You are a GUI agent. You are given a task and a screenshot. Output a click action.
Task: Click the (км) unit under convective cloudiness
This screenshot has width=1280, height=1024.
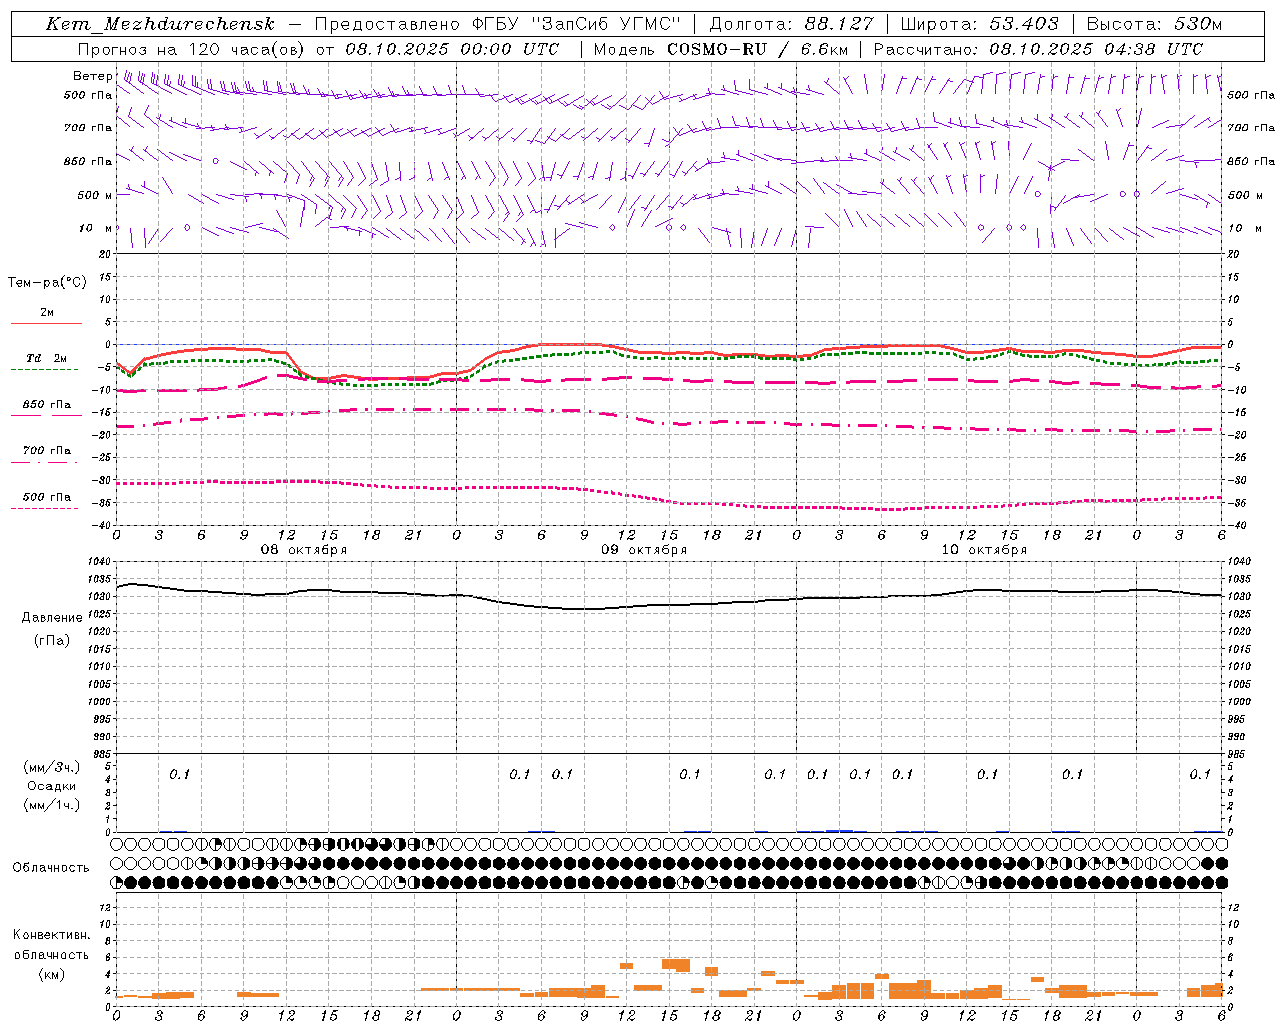(x=51, y=974)
